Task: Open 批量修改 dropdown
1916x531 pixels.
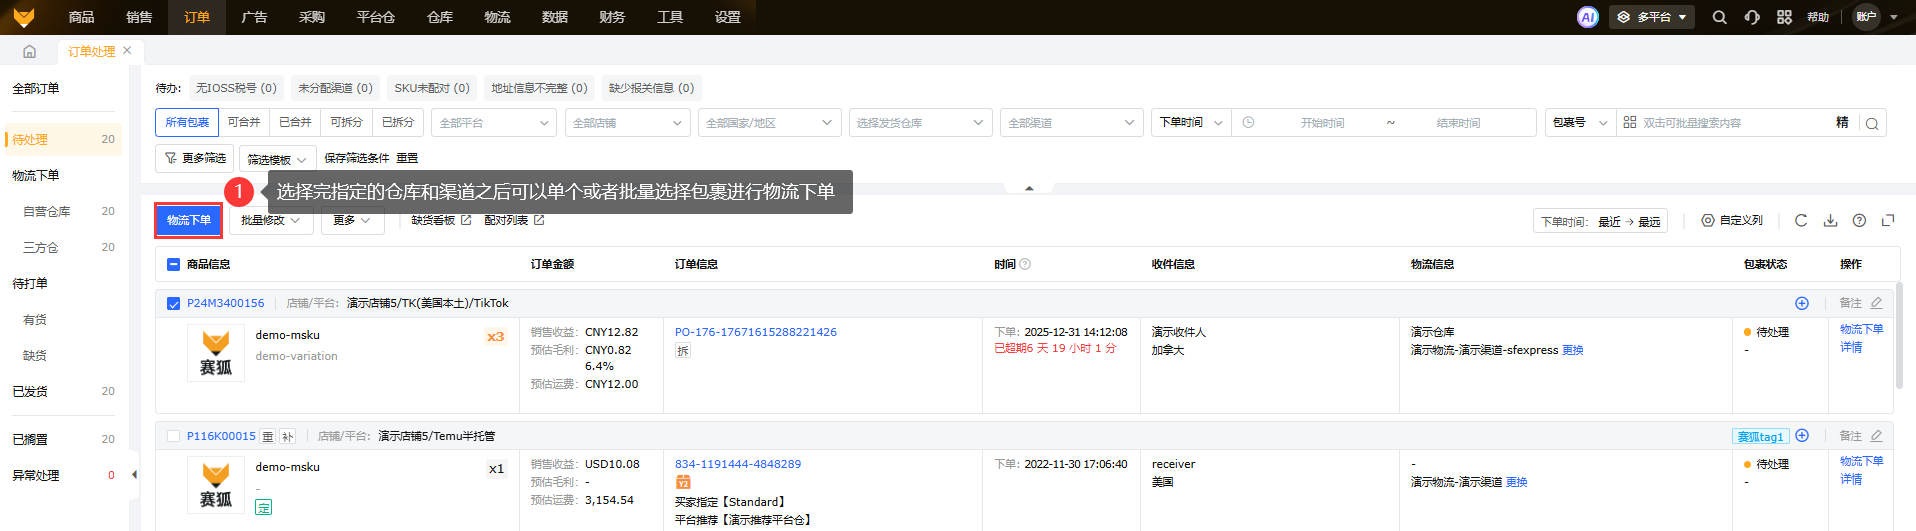Action: coord(270,220)
